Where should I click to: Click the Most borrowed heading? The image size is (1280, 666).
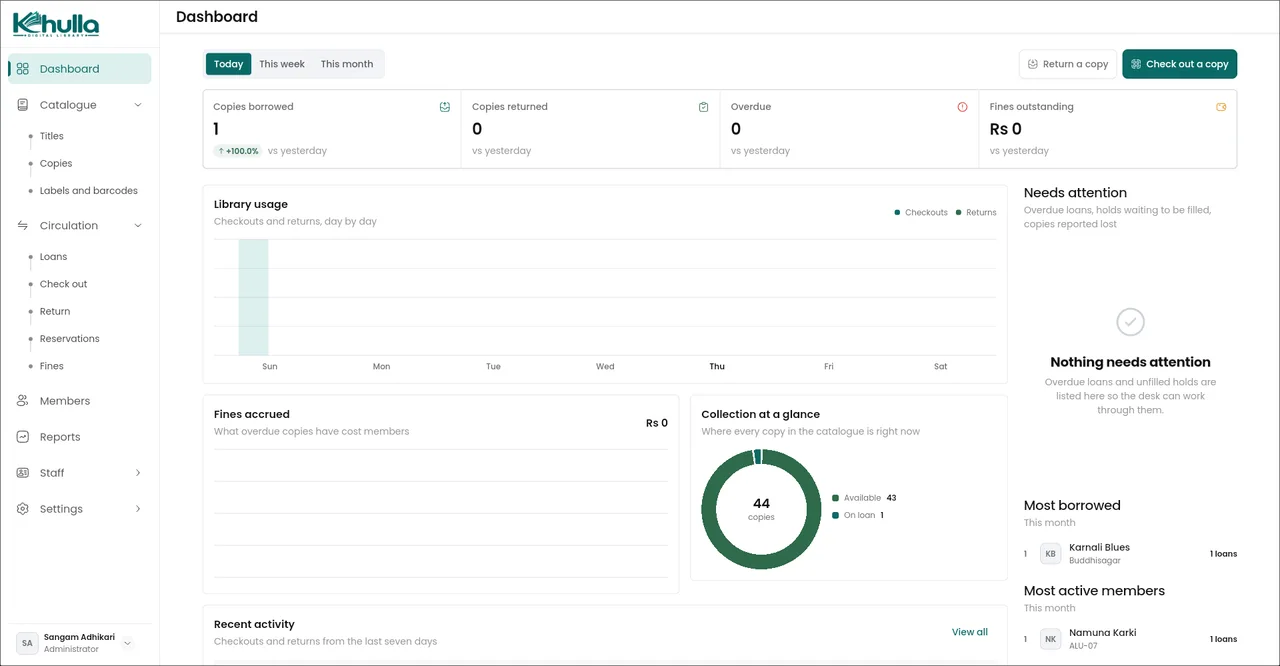click(1072, 506)
